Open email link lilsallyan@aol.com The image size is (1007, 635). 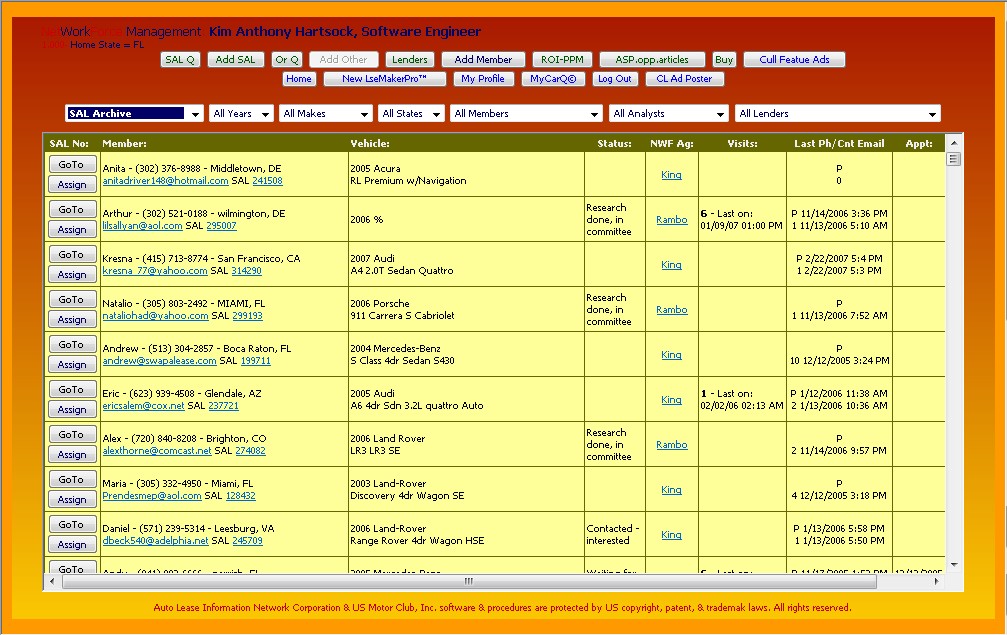pos(143,226)
